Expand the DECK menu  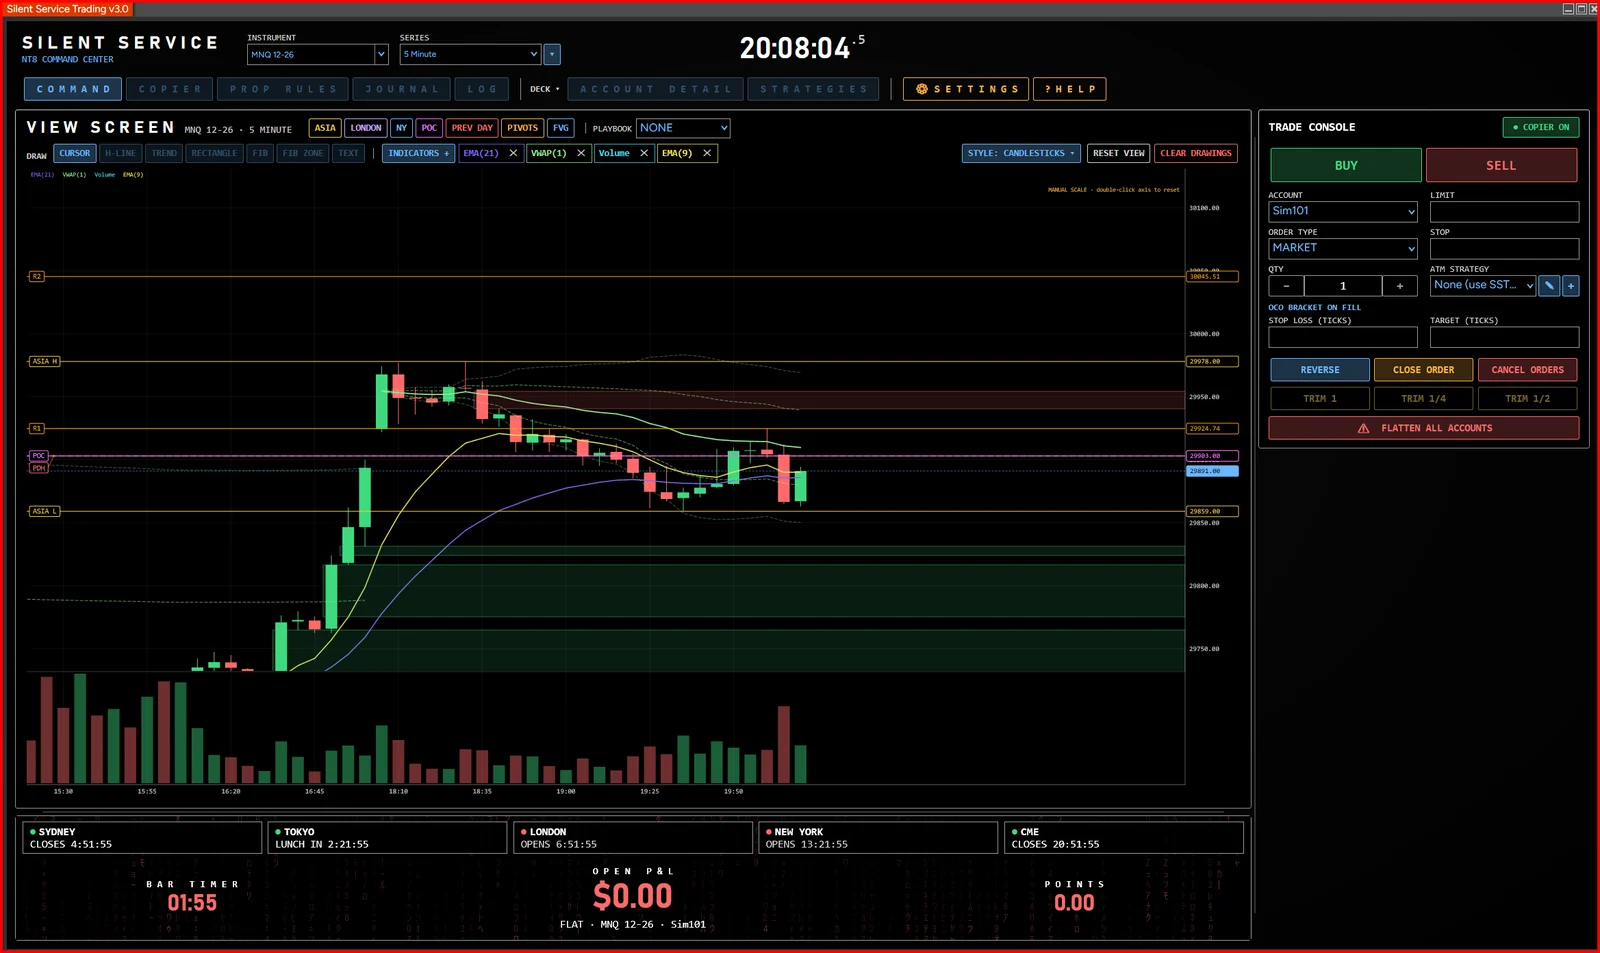545,89
